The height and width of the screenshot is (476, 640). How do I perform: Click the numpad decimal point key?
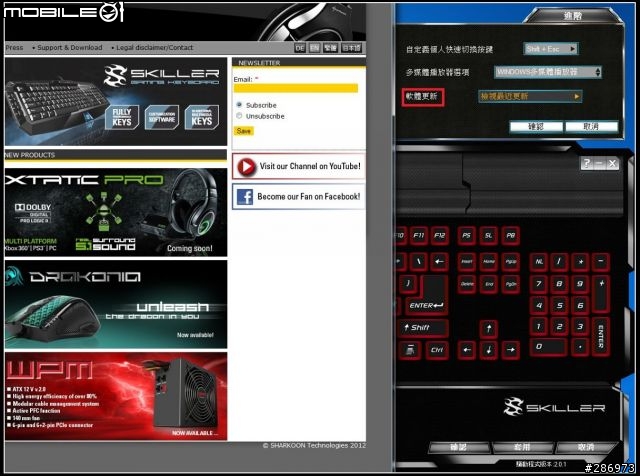point(580,347)
